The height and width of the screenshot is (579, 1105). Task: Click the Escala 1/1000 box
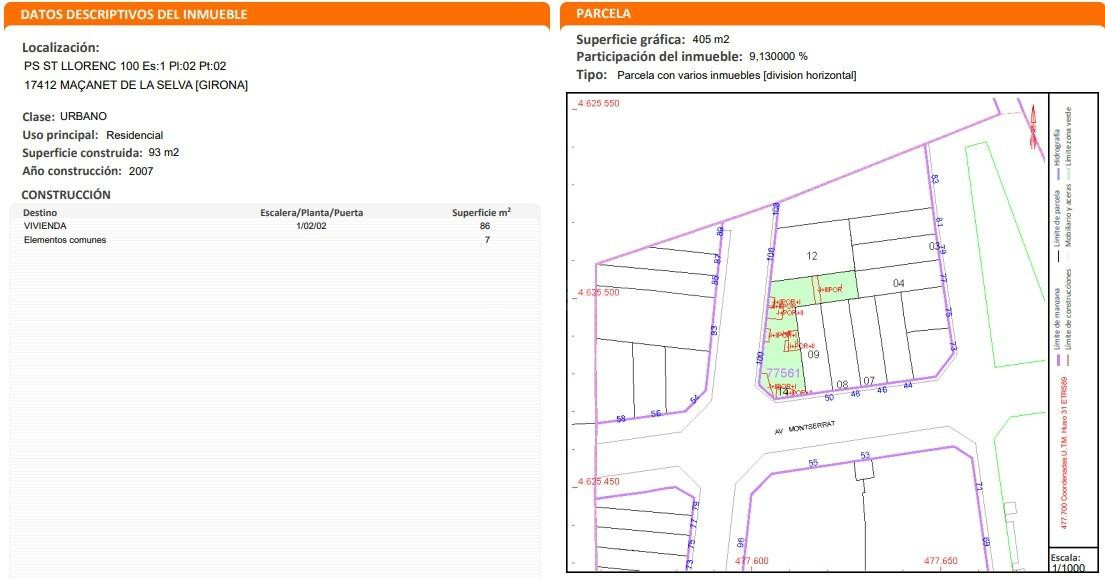[1071, 562]
